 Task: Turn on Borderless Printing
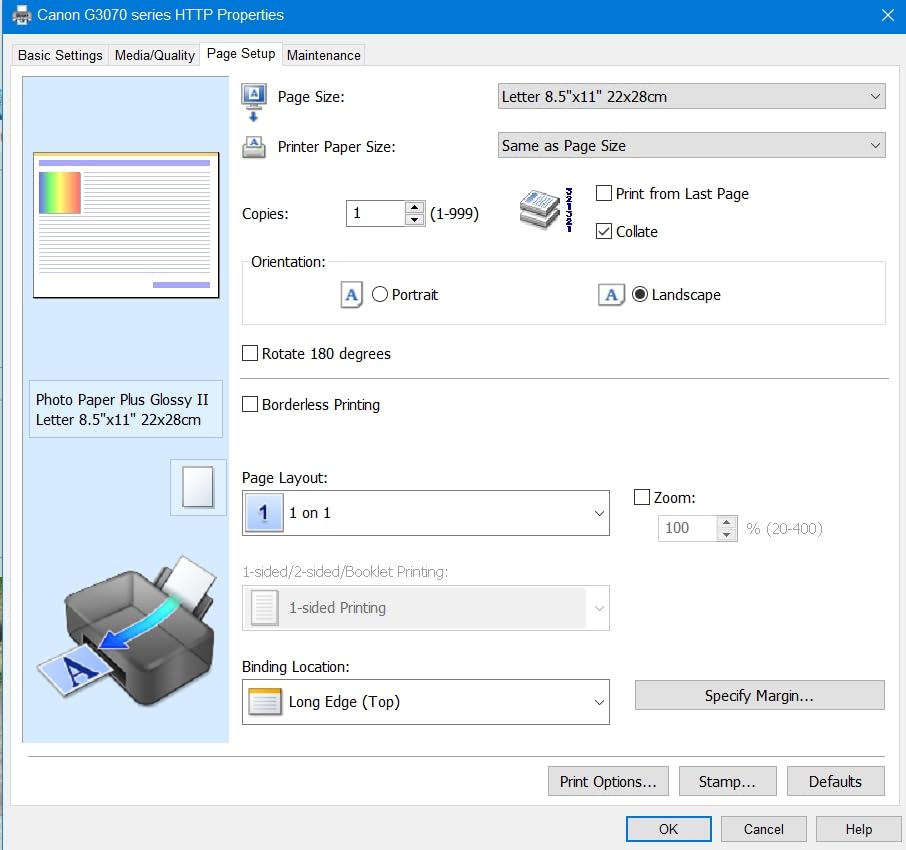pos(250,404)
